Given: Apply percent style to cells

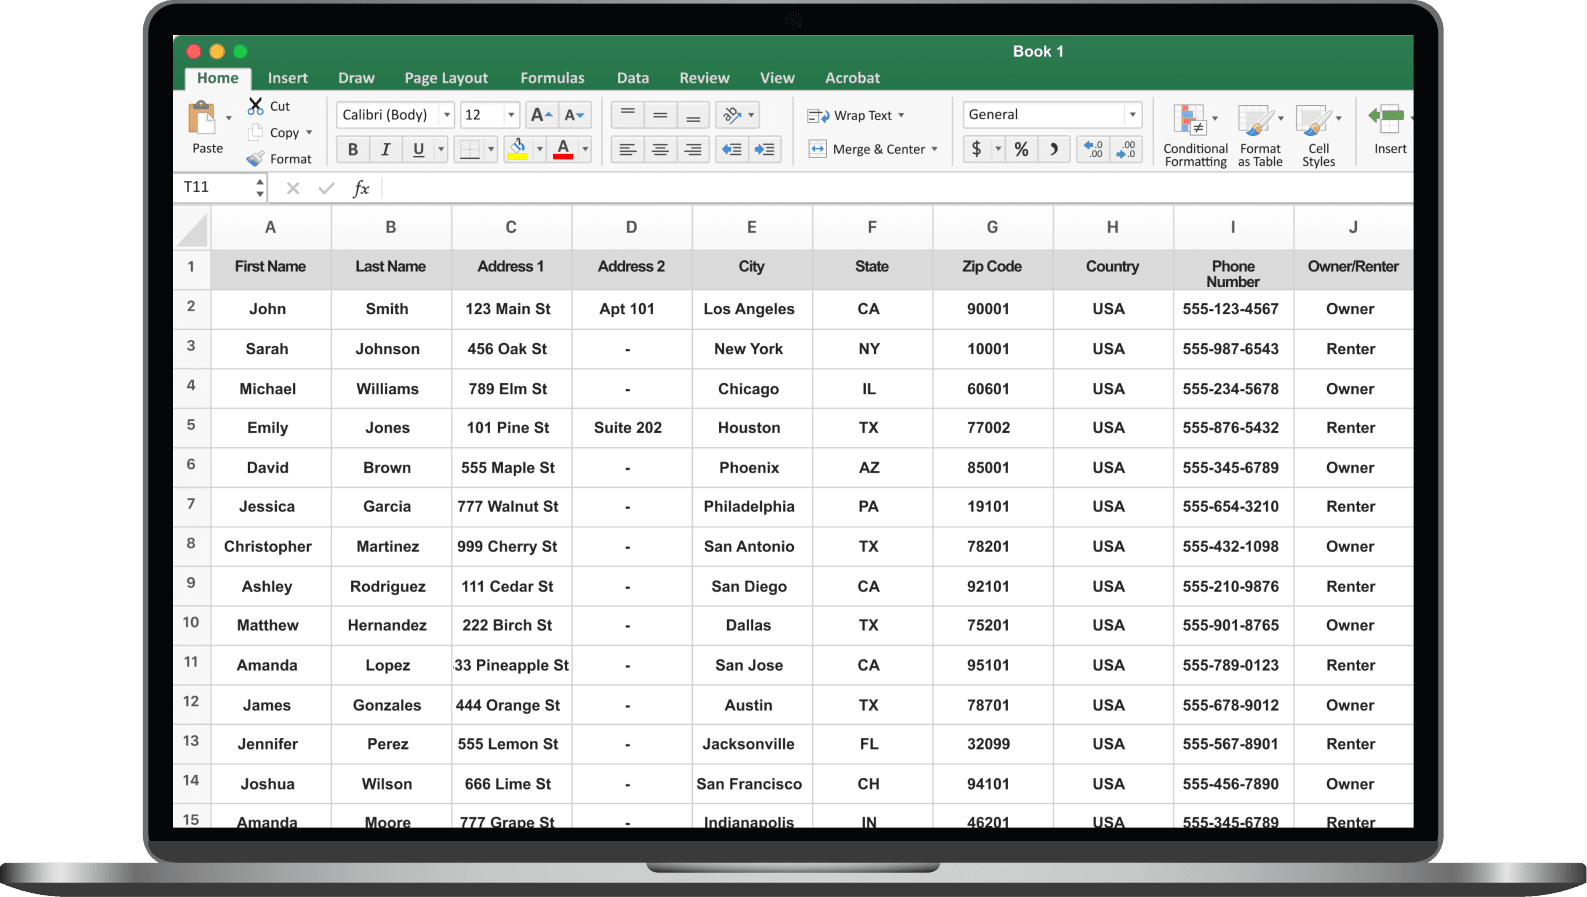Looking at the screenshot, I should (x=1021, y=150).
